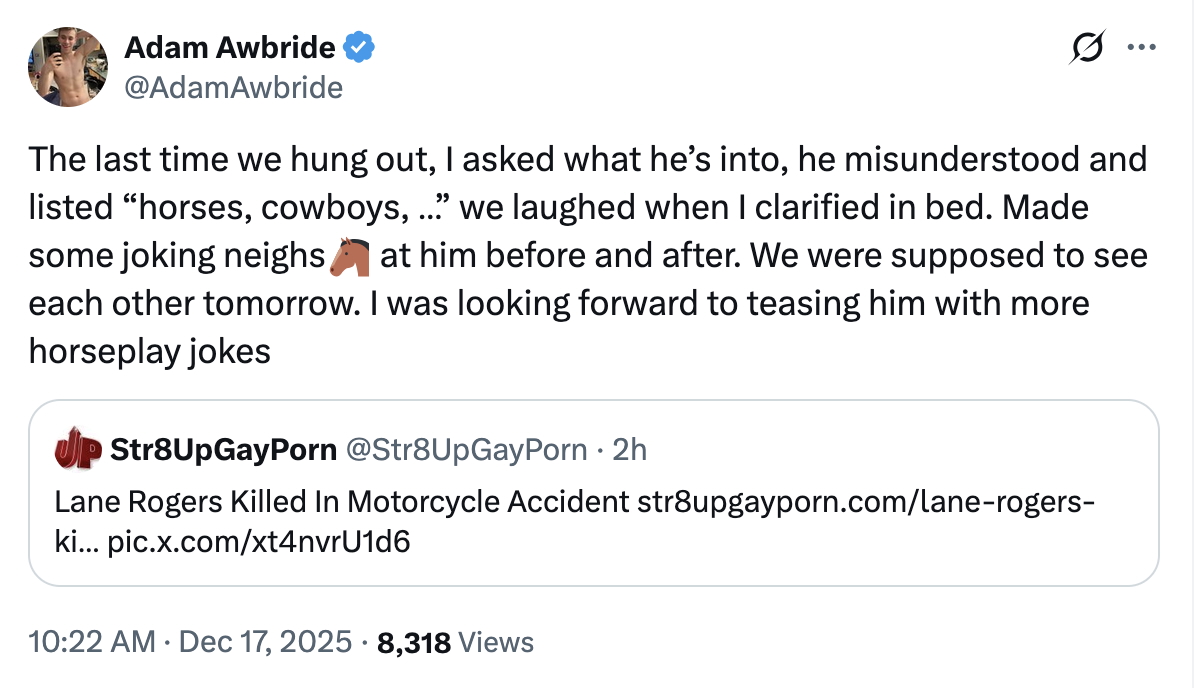
Task: Click the quoted tweet's 2h timestamp
Action: click(x=630, y=450)
